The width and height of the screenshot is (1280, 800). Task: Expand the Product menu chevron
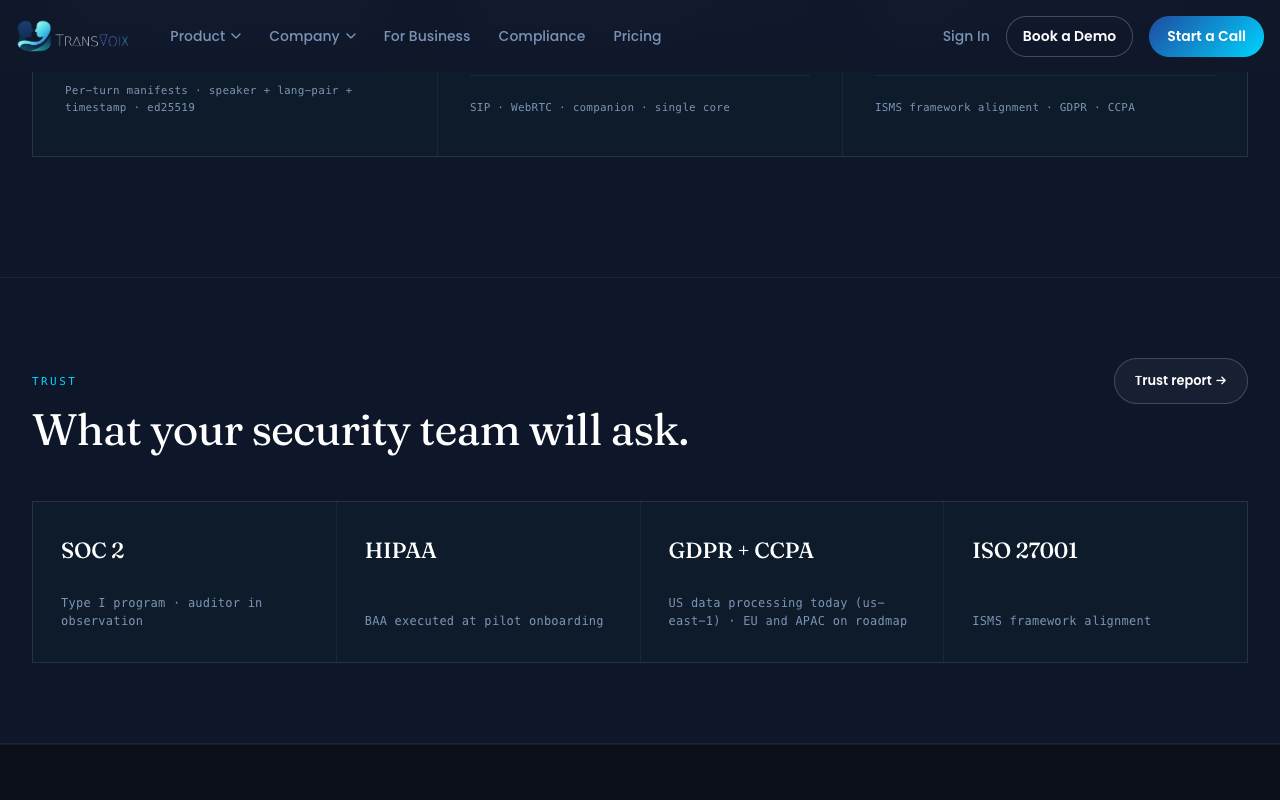pyautogui.click(x=236, y=36)
